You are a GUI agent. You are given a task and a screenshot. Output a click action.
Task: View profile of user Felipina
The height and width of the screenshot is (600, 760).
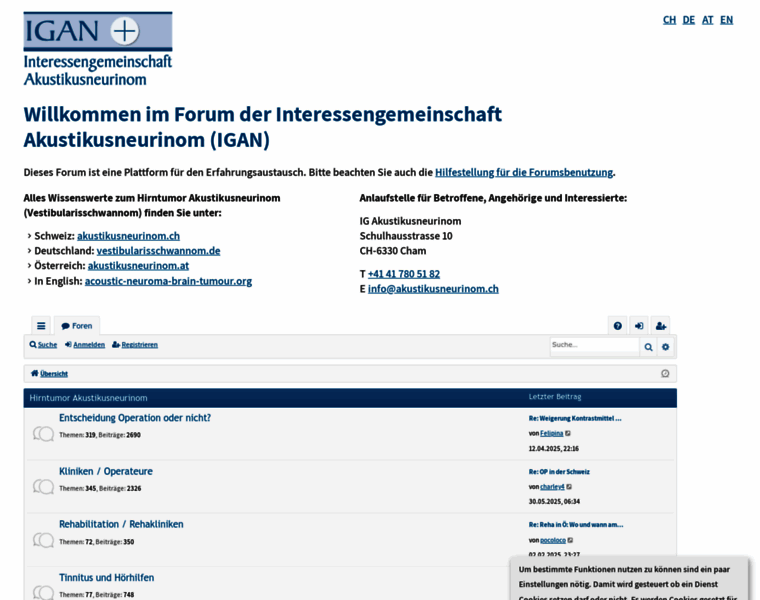click(552, 433)
